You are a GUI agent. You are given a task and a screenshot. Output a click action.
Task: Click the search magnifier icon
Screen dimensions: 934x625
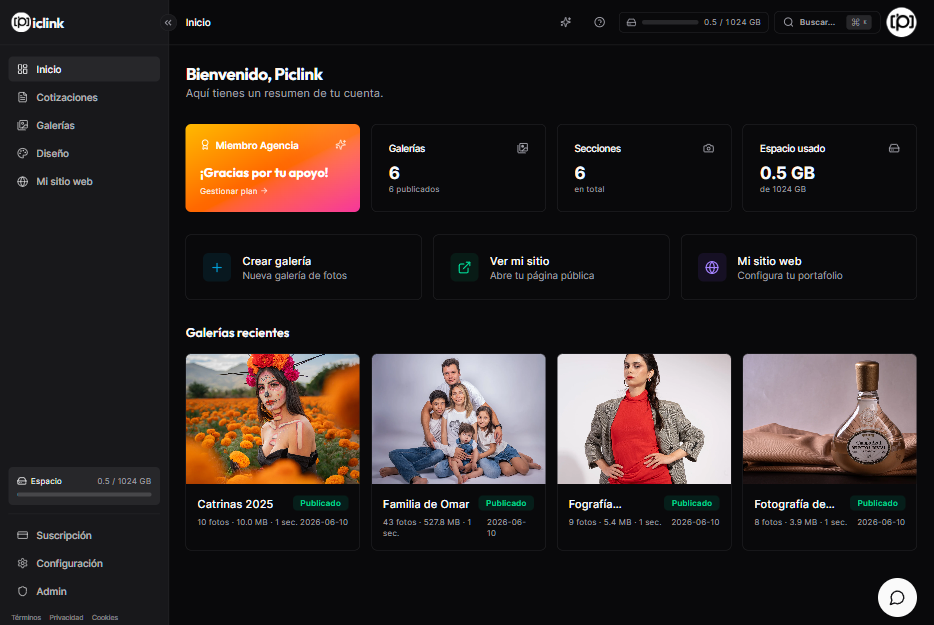pyautogui.click(x=788, y=22)
